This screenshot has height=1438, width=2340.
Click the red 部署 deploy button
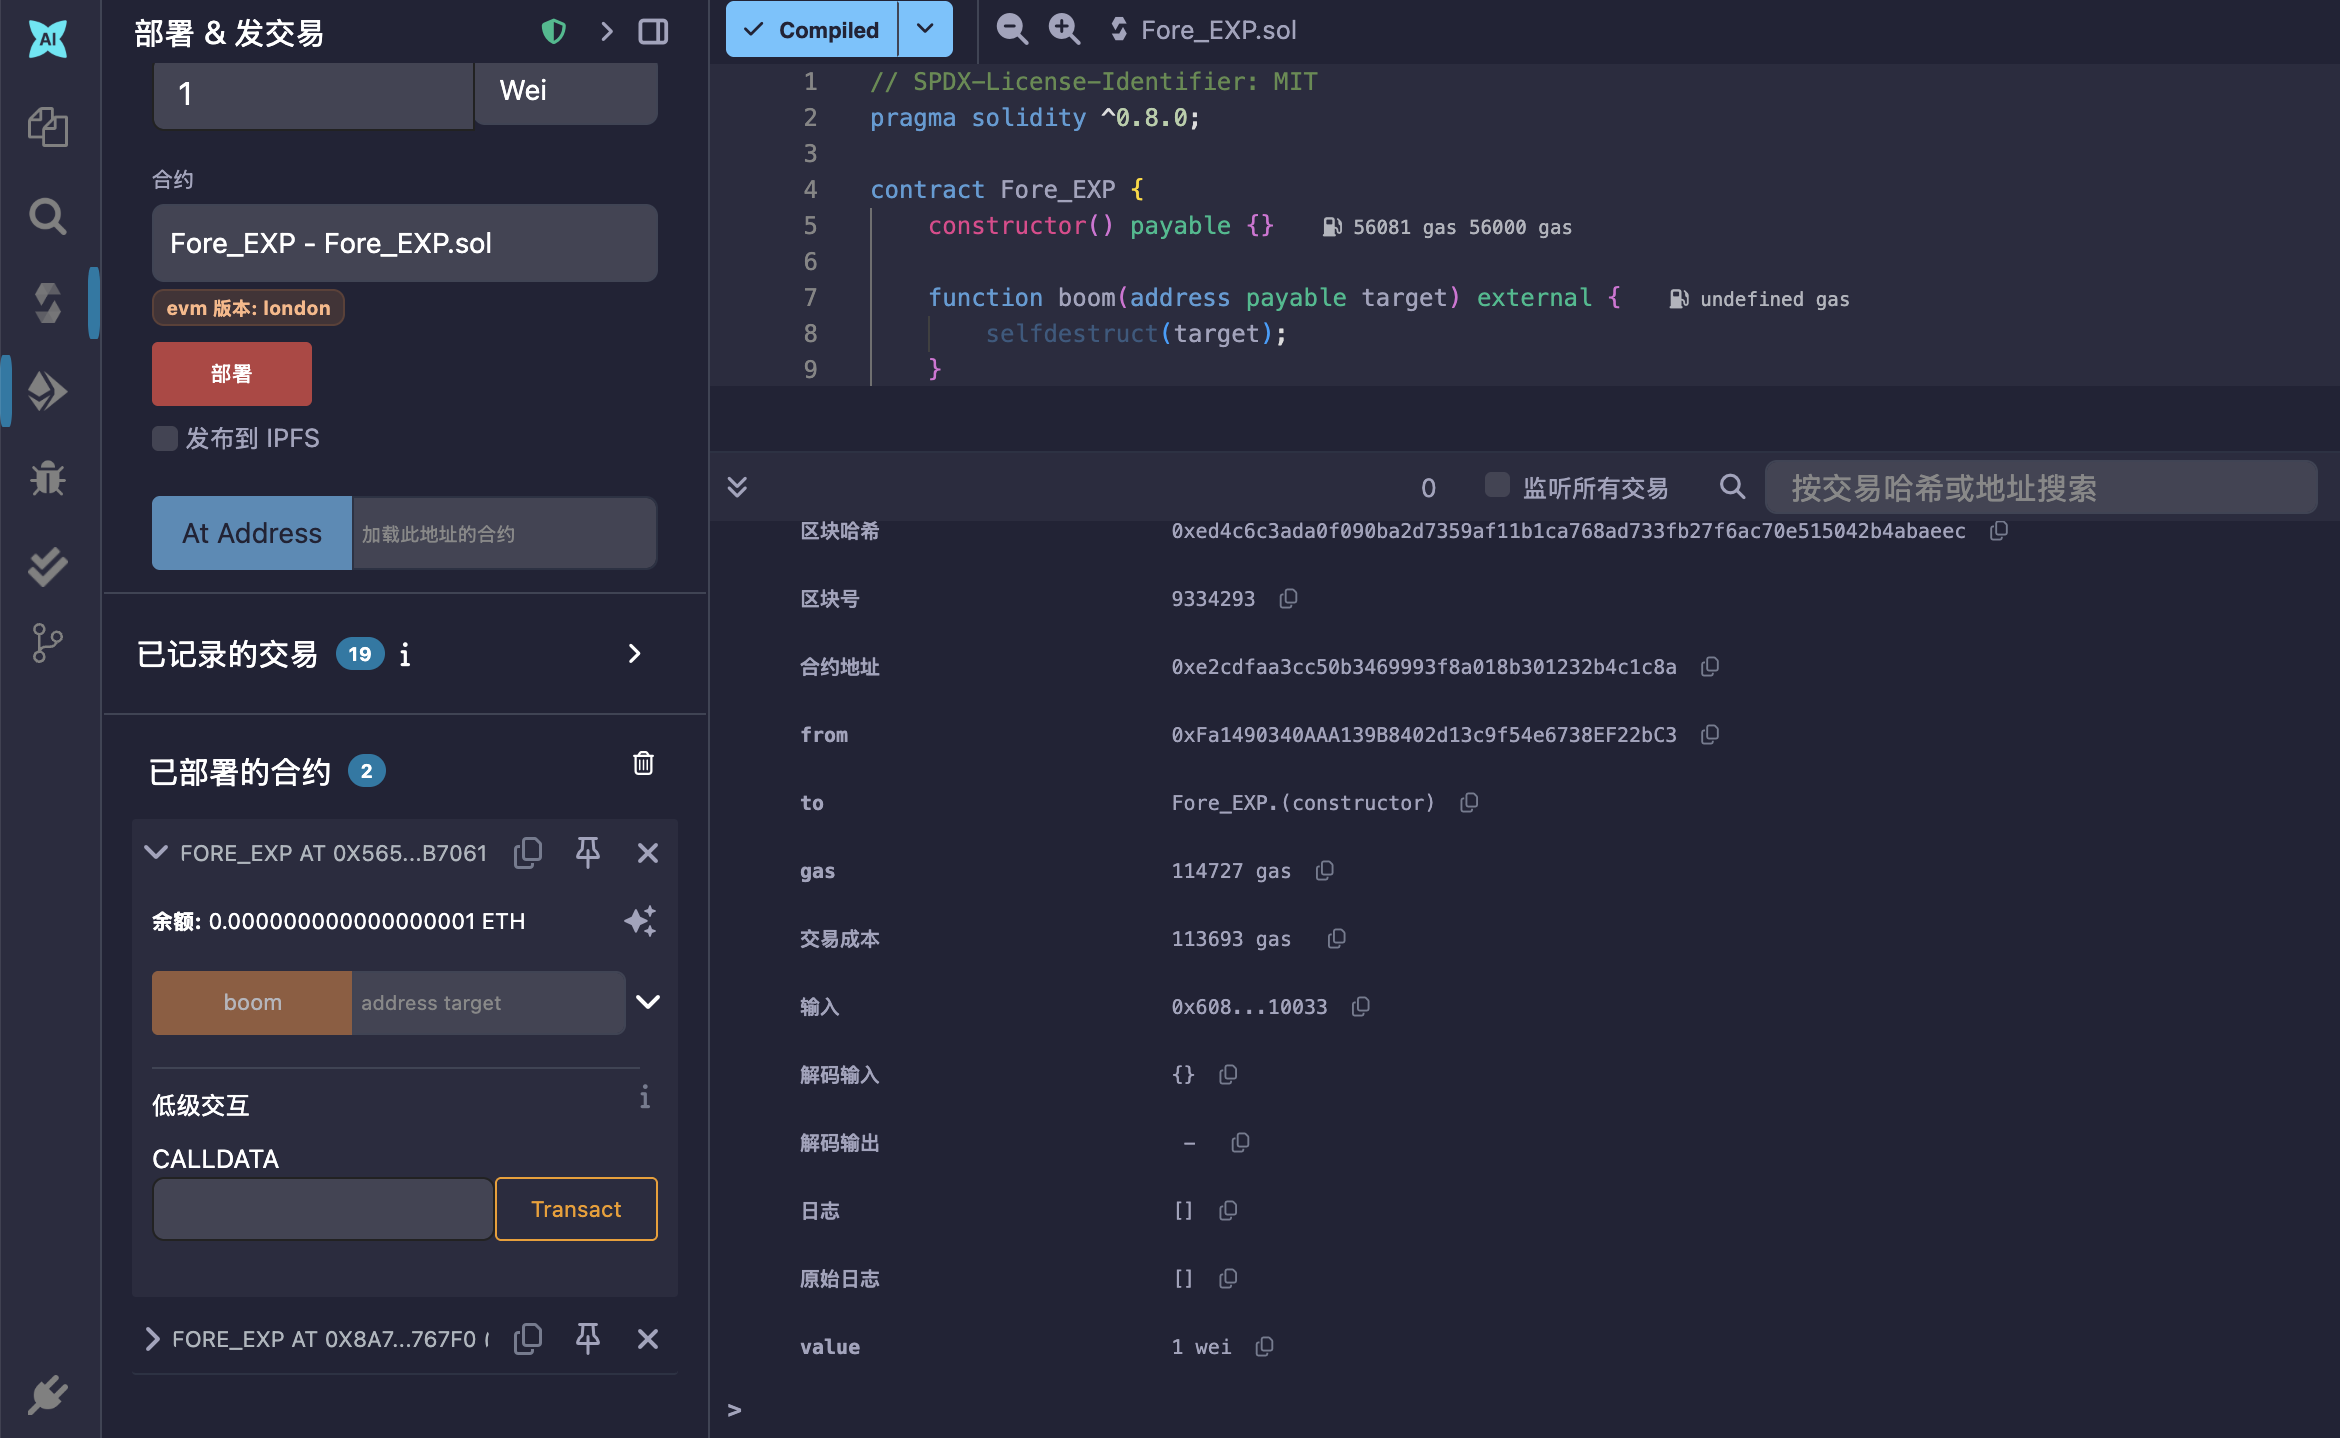pyautogui.click(x=231, y=374)
